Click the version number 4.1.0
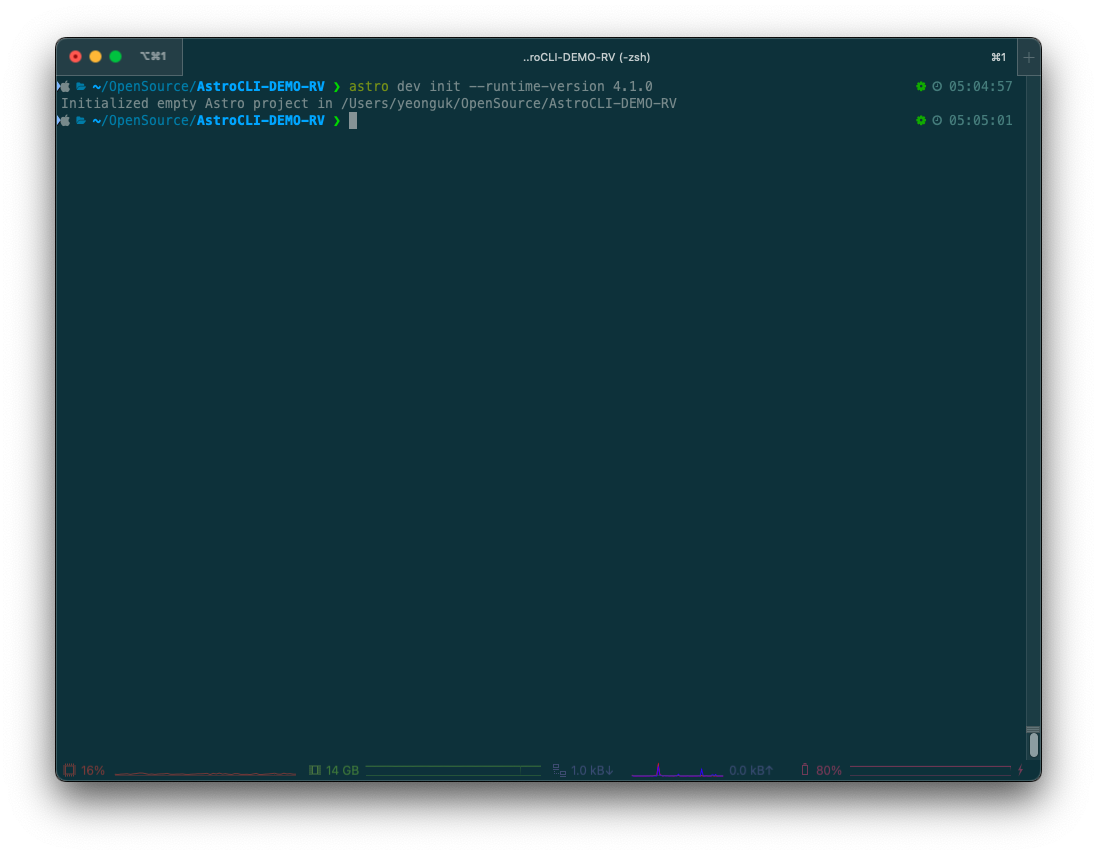Screen dimensions: 1097x855 (x=632, y=87)
